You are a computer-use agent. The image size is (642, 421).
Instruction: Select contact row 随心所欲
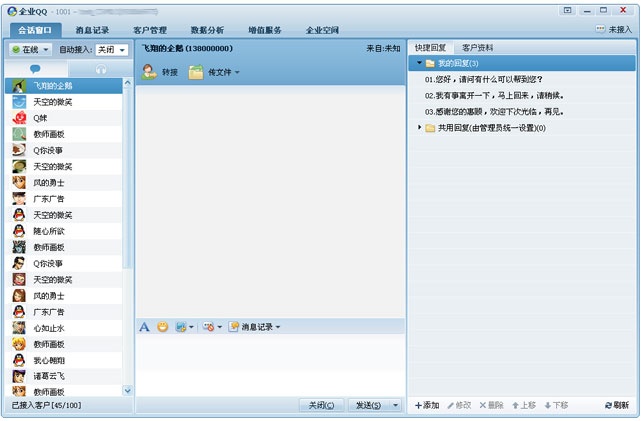(x=63, y=231)
